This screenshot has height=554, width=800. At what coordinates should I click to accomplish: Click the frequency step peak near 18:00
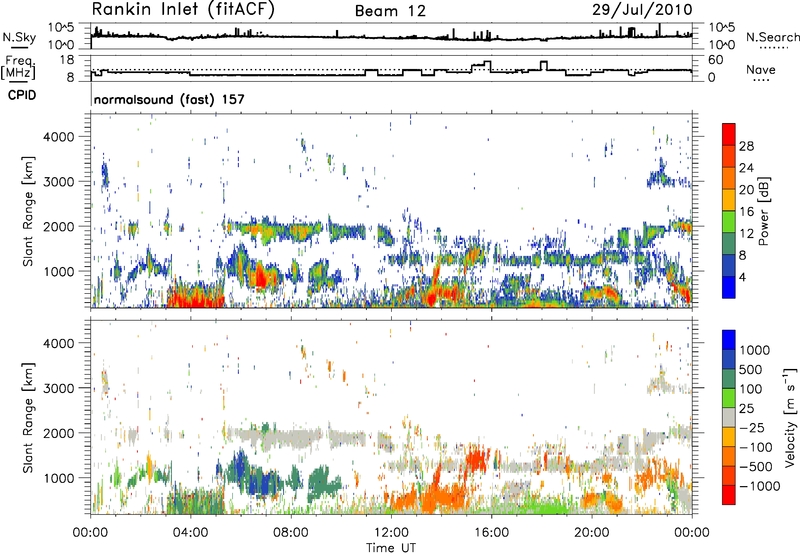coord(543,65)
